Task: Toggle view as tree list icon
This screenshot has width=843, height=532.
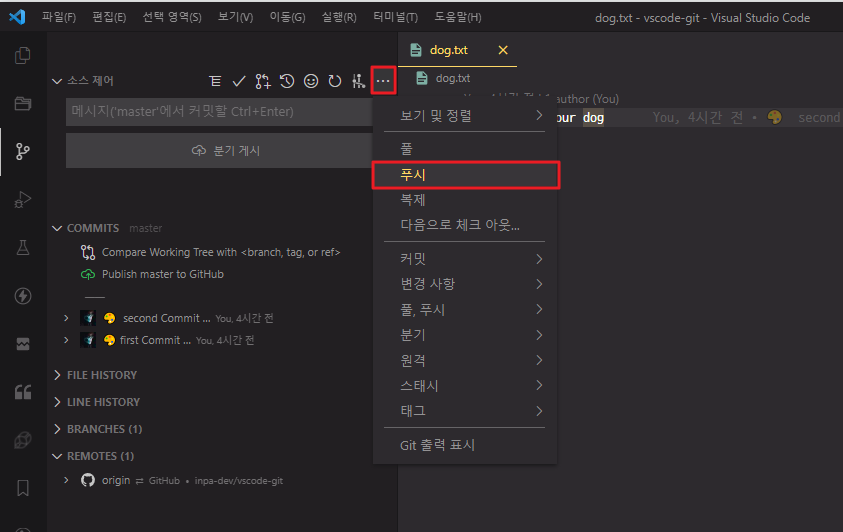Action: tap(215, 81)
